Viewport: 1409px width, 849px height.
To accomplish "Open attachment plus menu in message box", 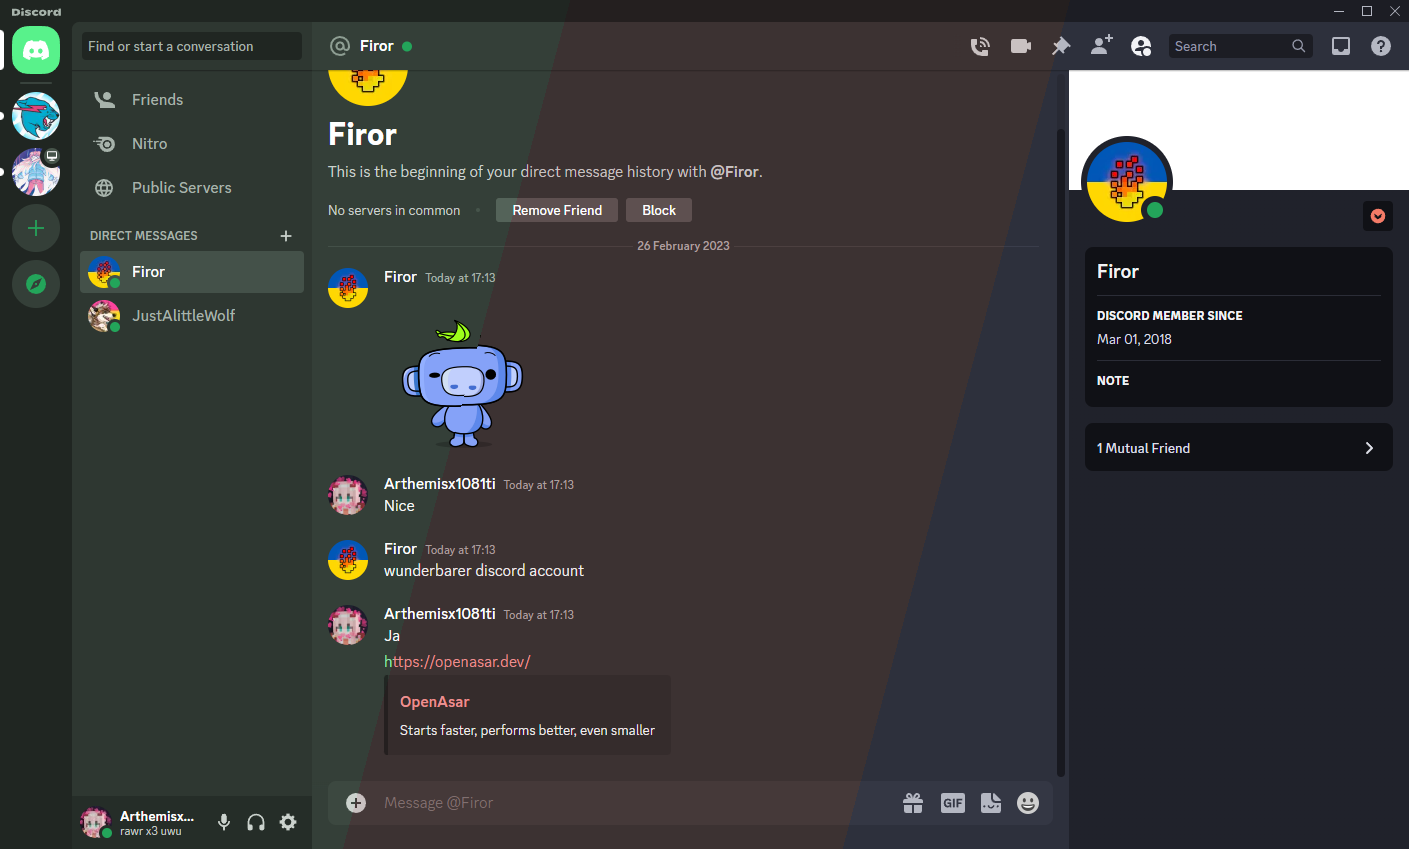I will (x=356, y=803).
